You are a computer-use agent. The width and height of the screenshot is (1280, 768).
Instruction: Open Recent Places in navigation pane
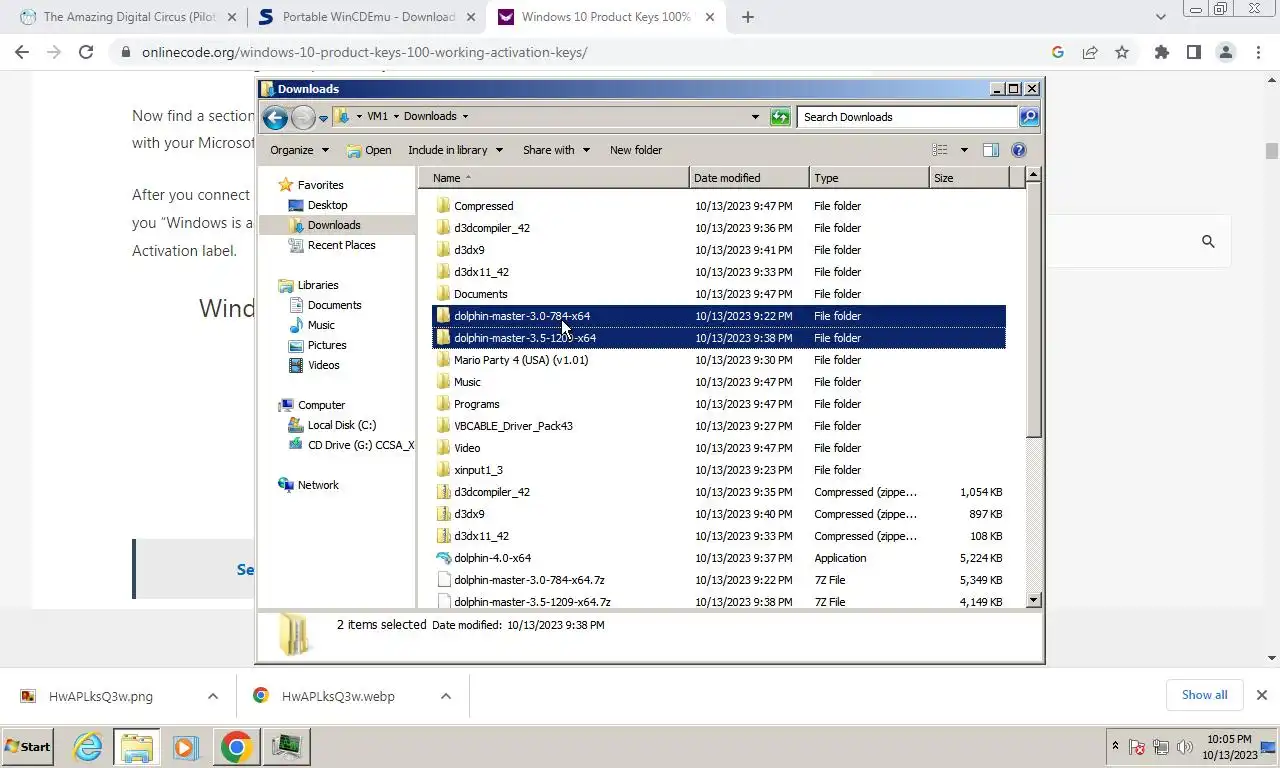tap(341, 245)
